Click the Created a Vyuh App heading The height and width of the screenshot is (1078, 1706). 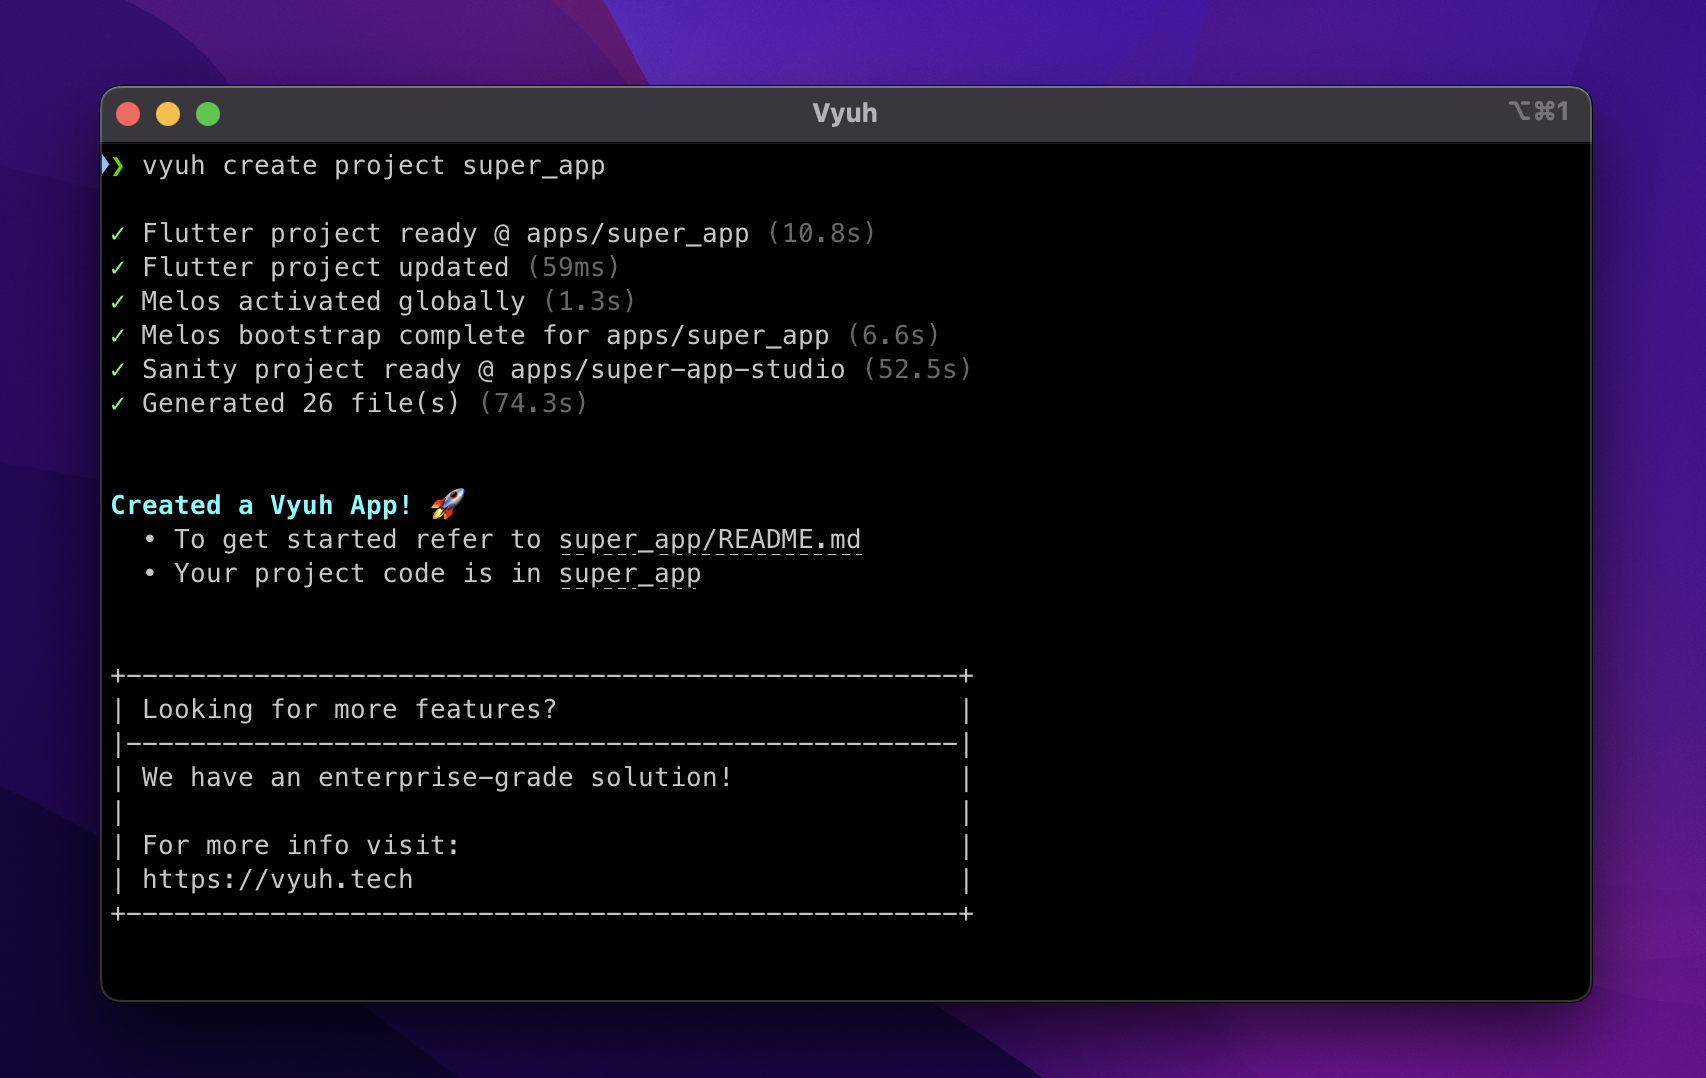click(x=261, y=505)
